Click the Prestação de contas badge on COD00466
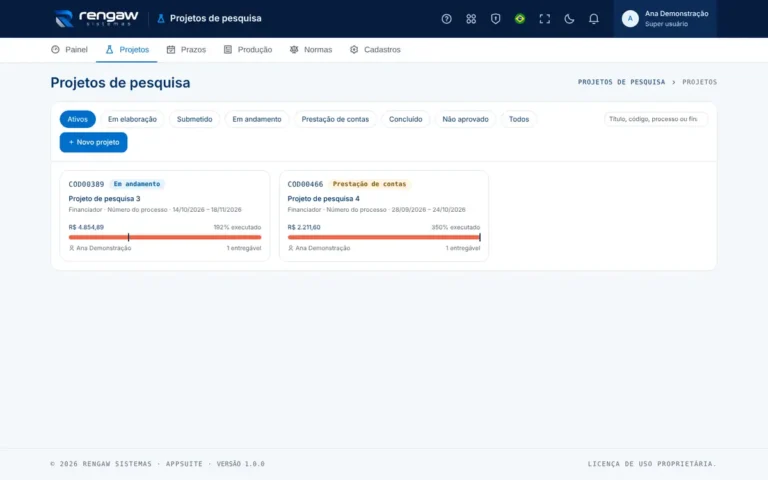 (x=369, y=184)
